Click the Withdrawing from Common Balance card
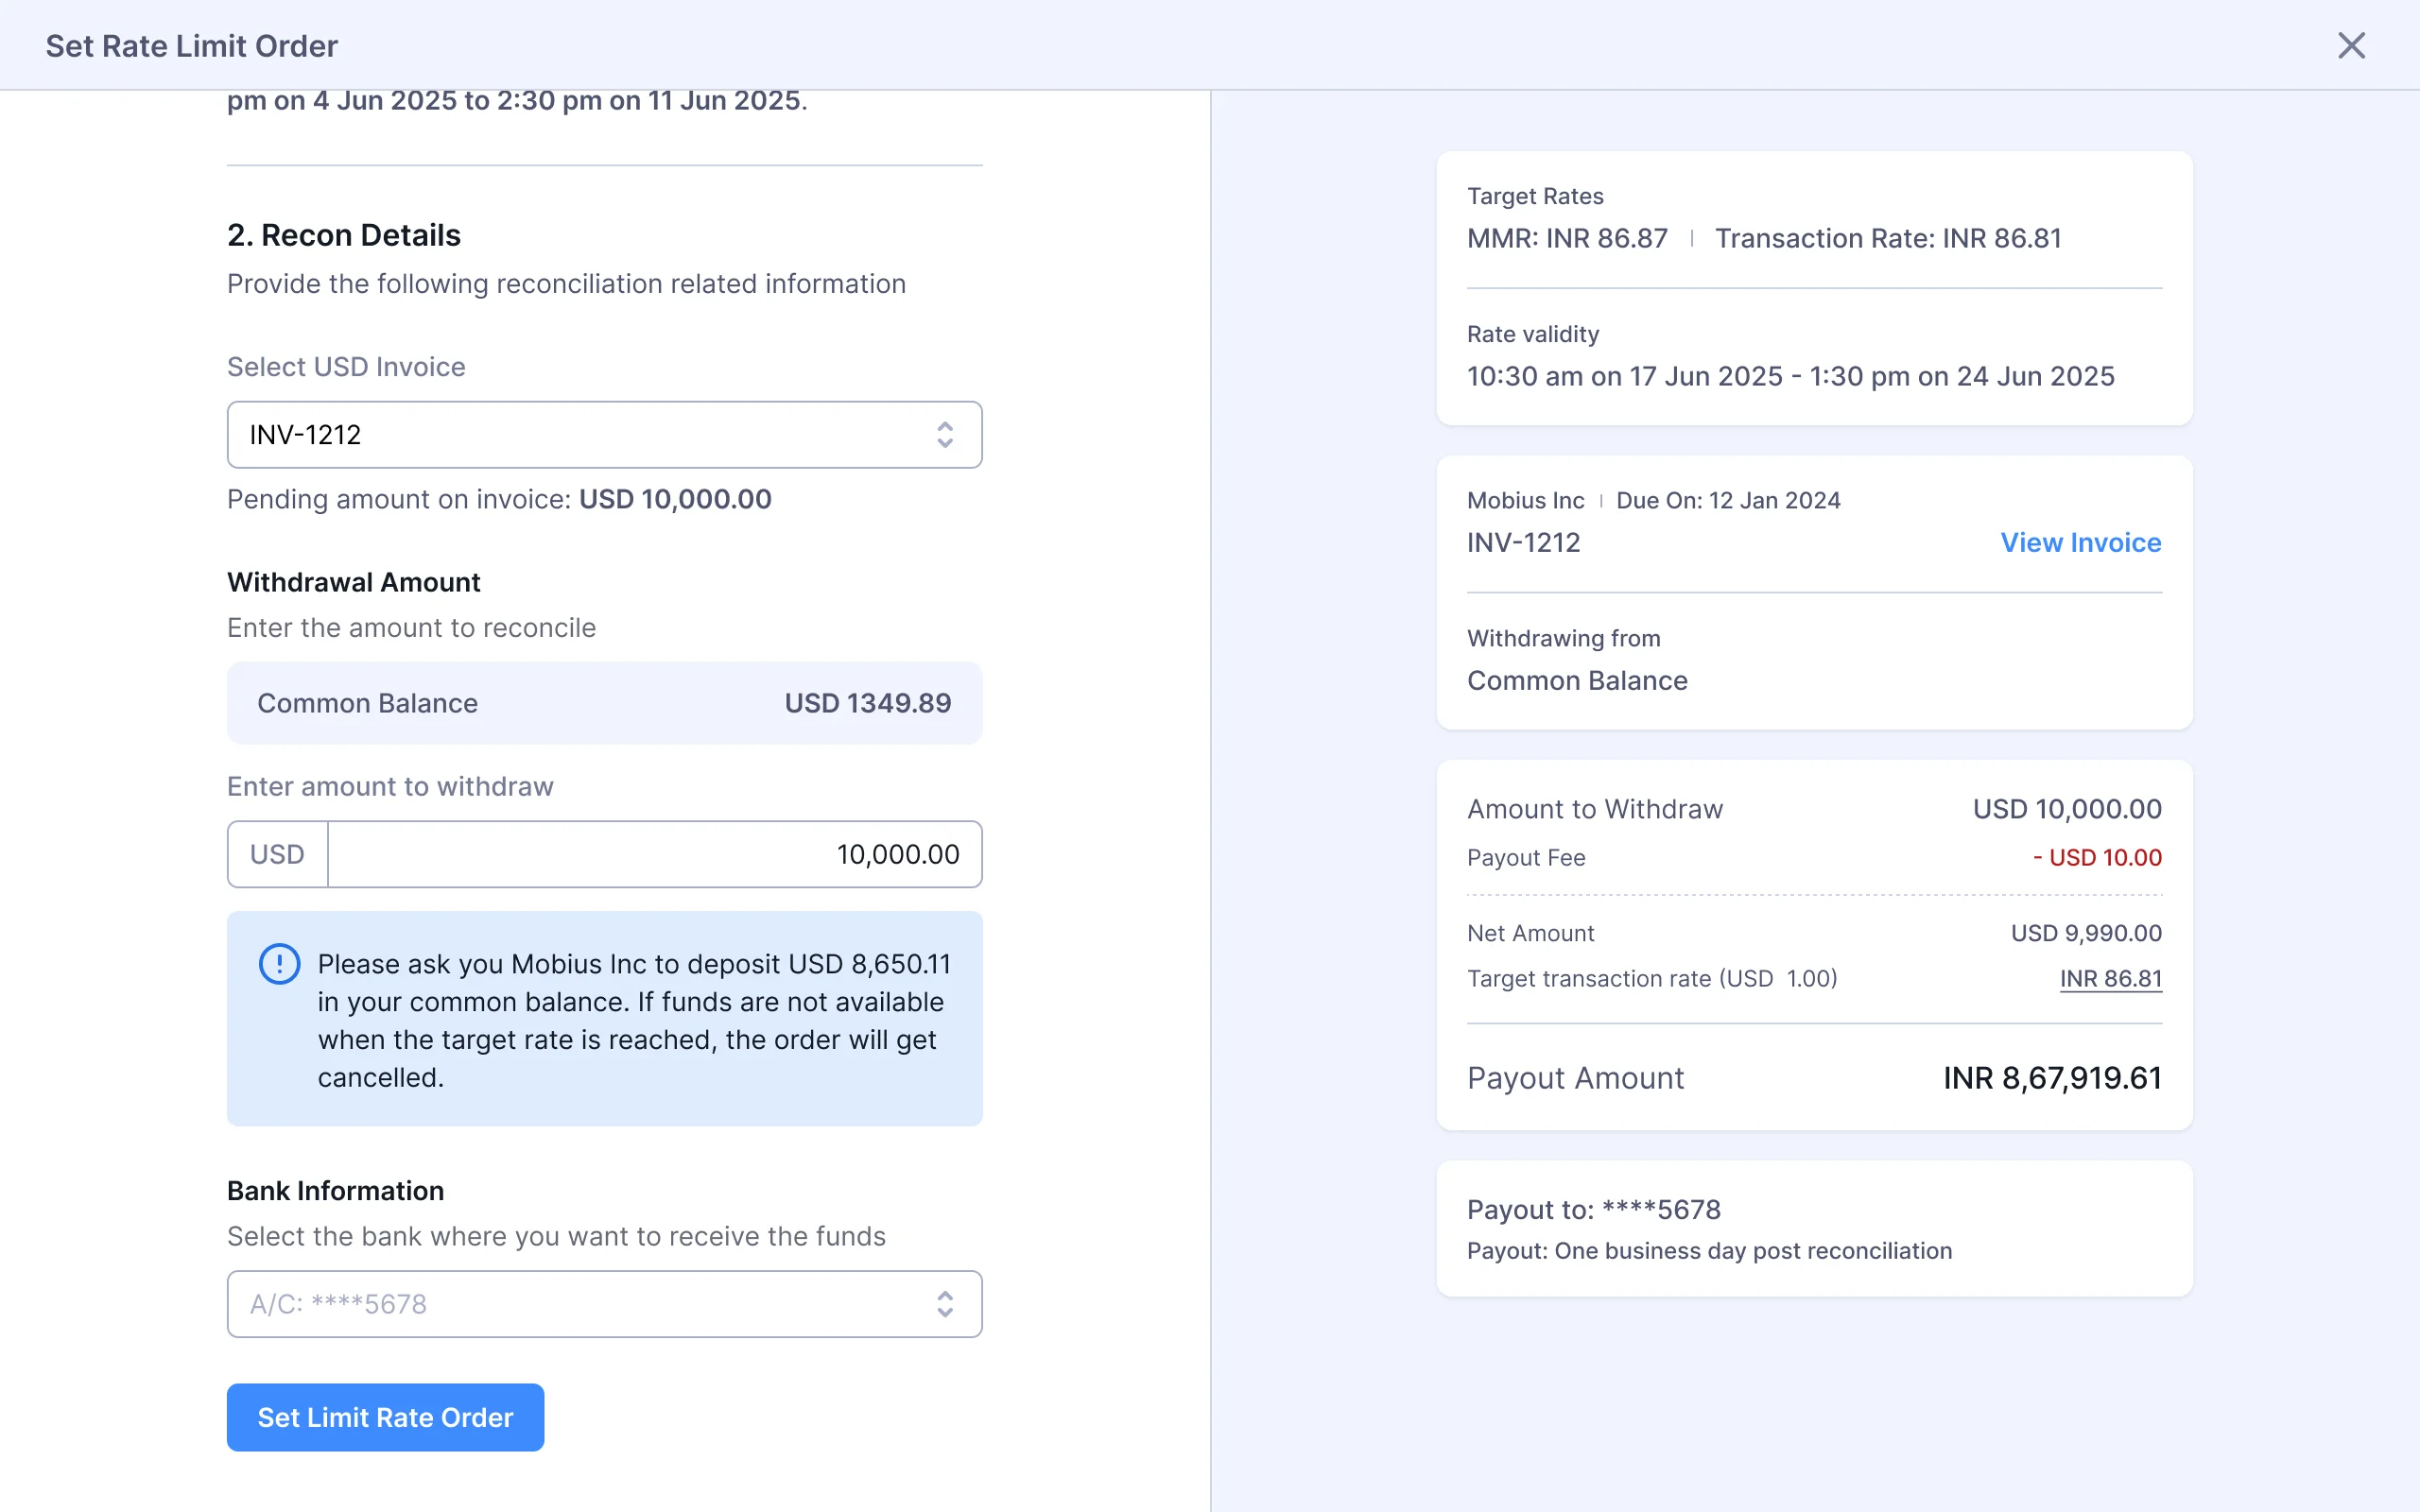Viewport: 2420px width, 1512px height. click(1813, 660)
